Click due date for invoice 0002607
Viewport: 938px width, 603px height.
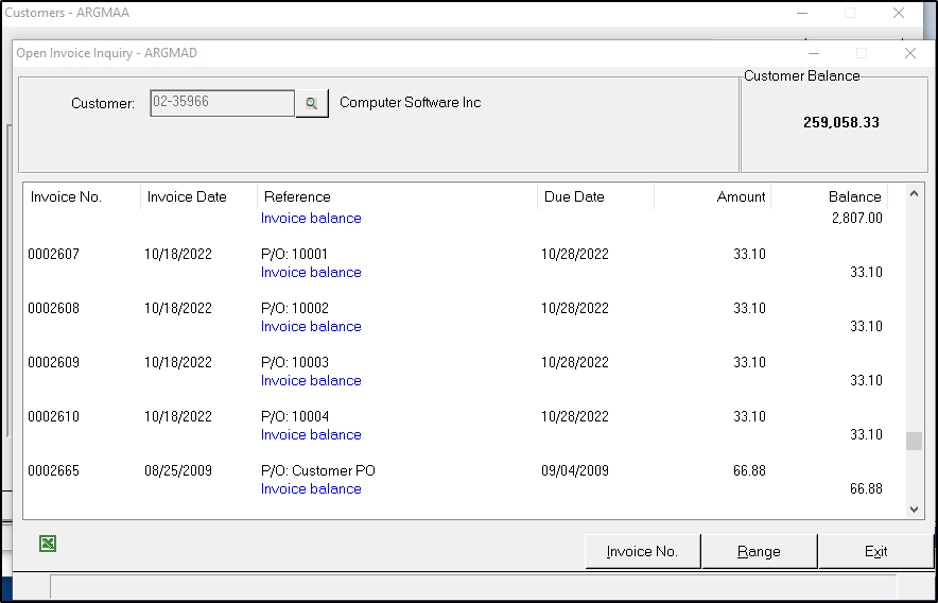pos(575,254)
